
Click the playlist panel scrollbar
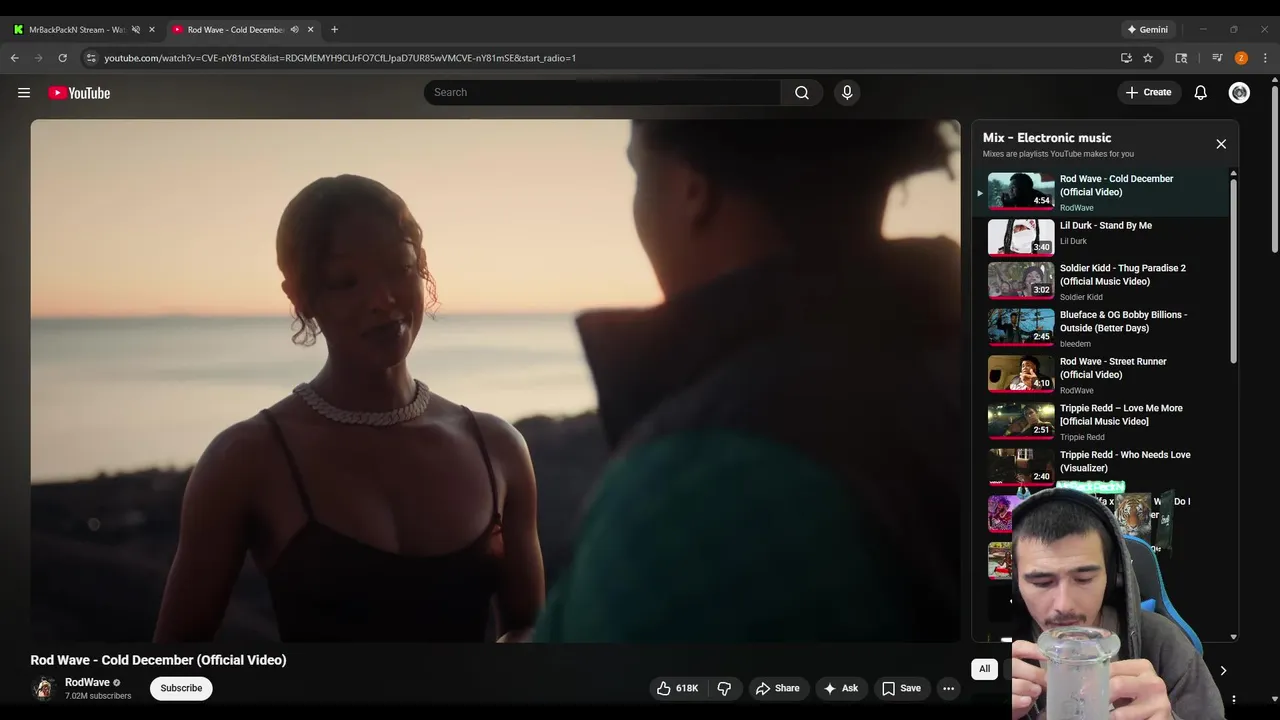1233,270
